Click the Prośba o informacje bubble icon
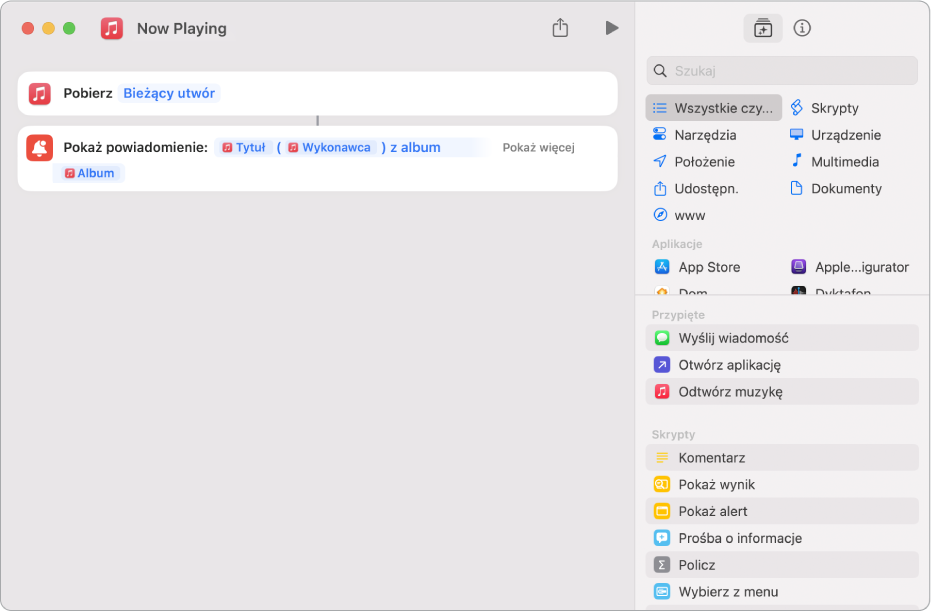The image size is (931, 612). pyautogui.click(x=662, y=538)
